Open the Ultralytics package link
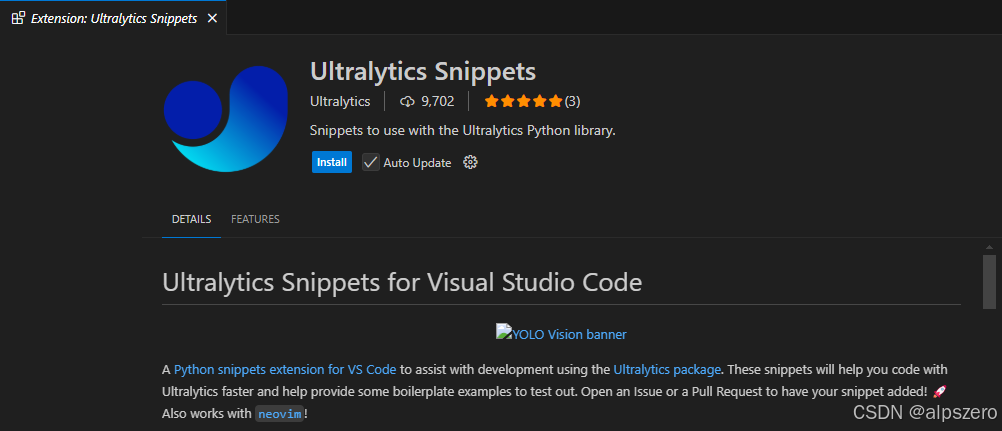 (x=667, y=370)
